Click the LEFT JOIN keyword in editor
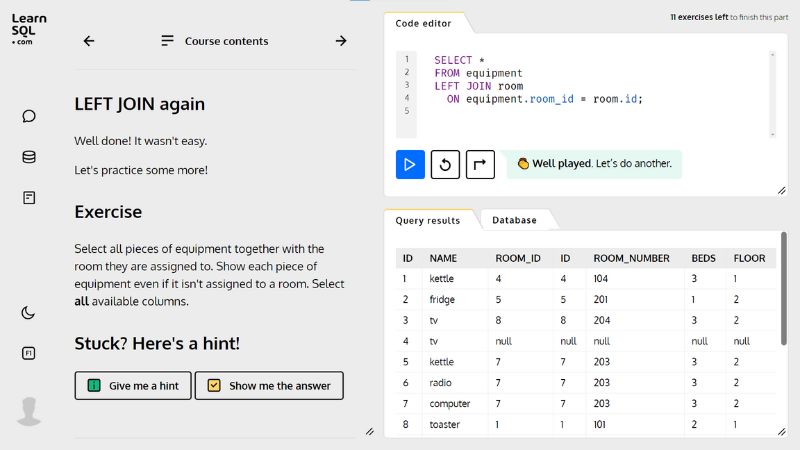This screenshot has width=800, height=450. pos(463,86)
